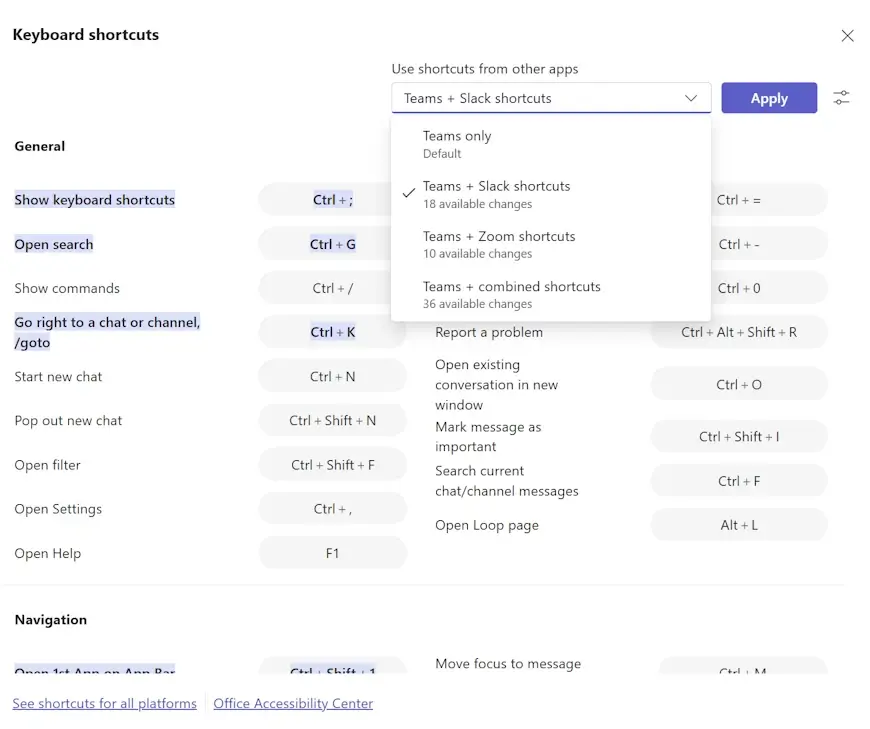Viewport: 870px width, 729px height.
Task: Click the Use shortcuts from other apps label
Action: 485,69
